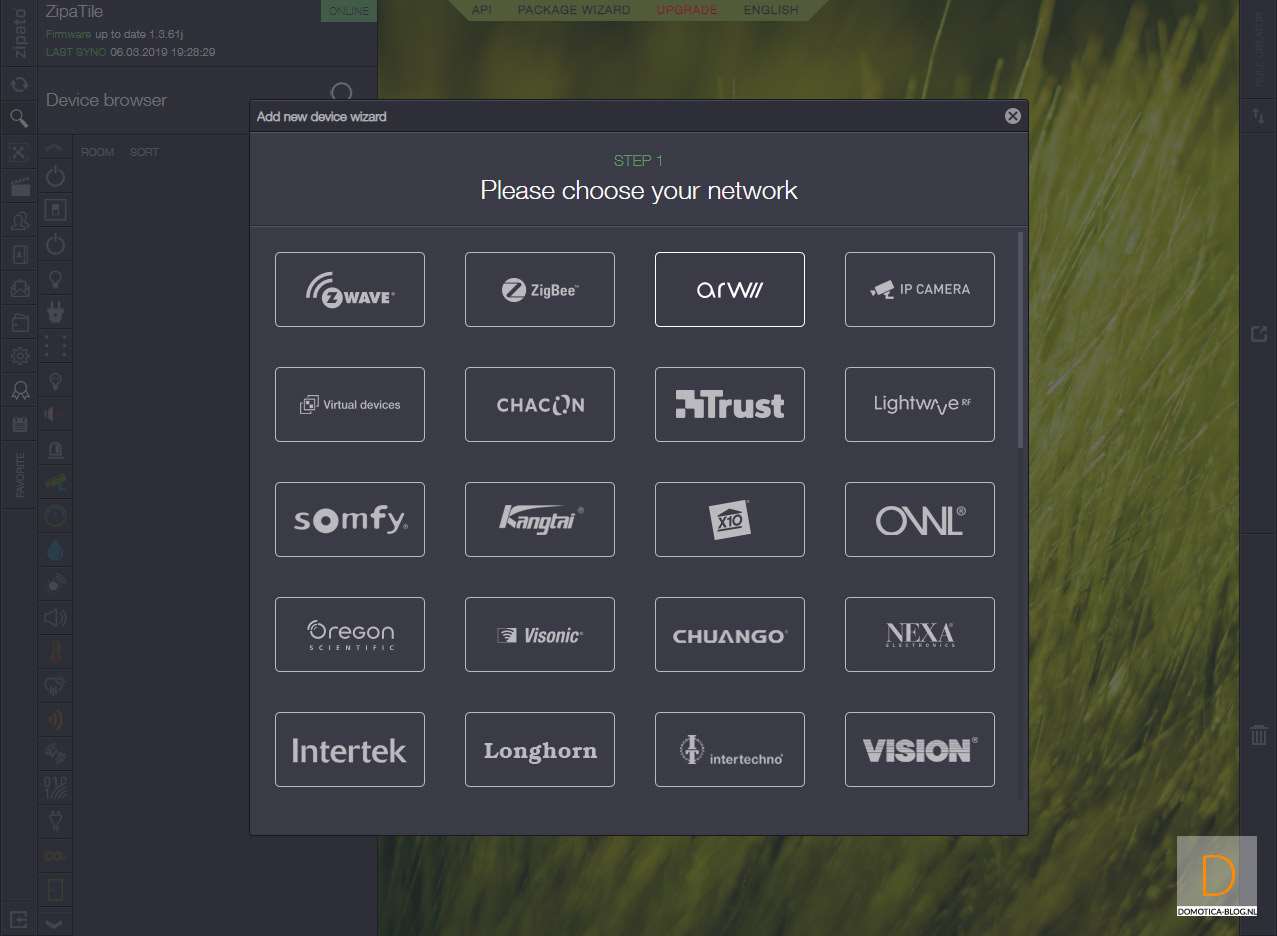1277x936 pixels.
Task: Open the English language menu
Action: [x=771, y=10]
